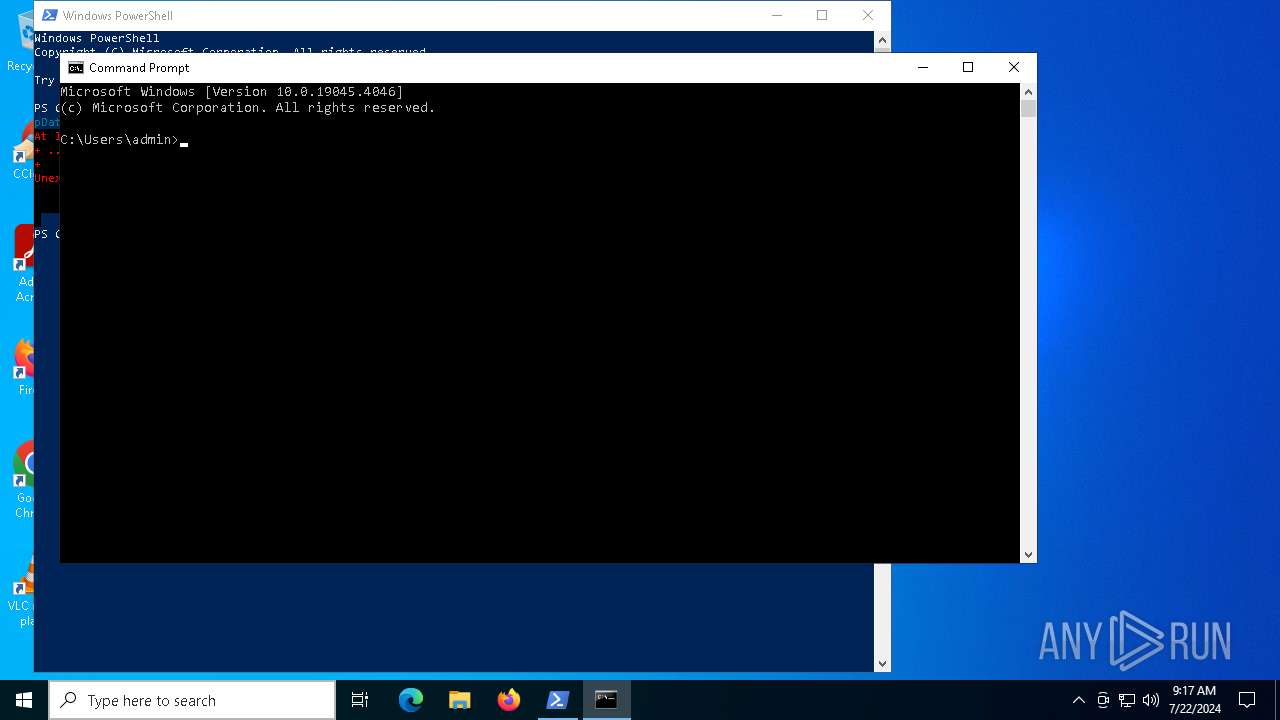Image resolution: width=1280 pixels, height=720 pixels.
Task: Maximize the Command Prompt window
Action: [968, 67]
